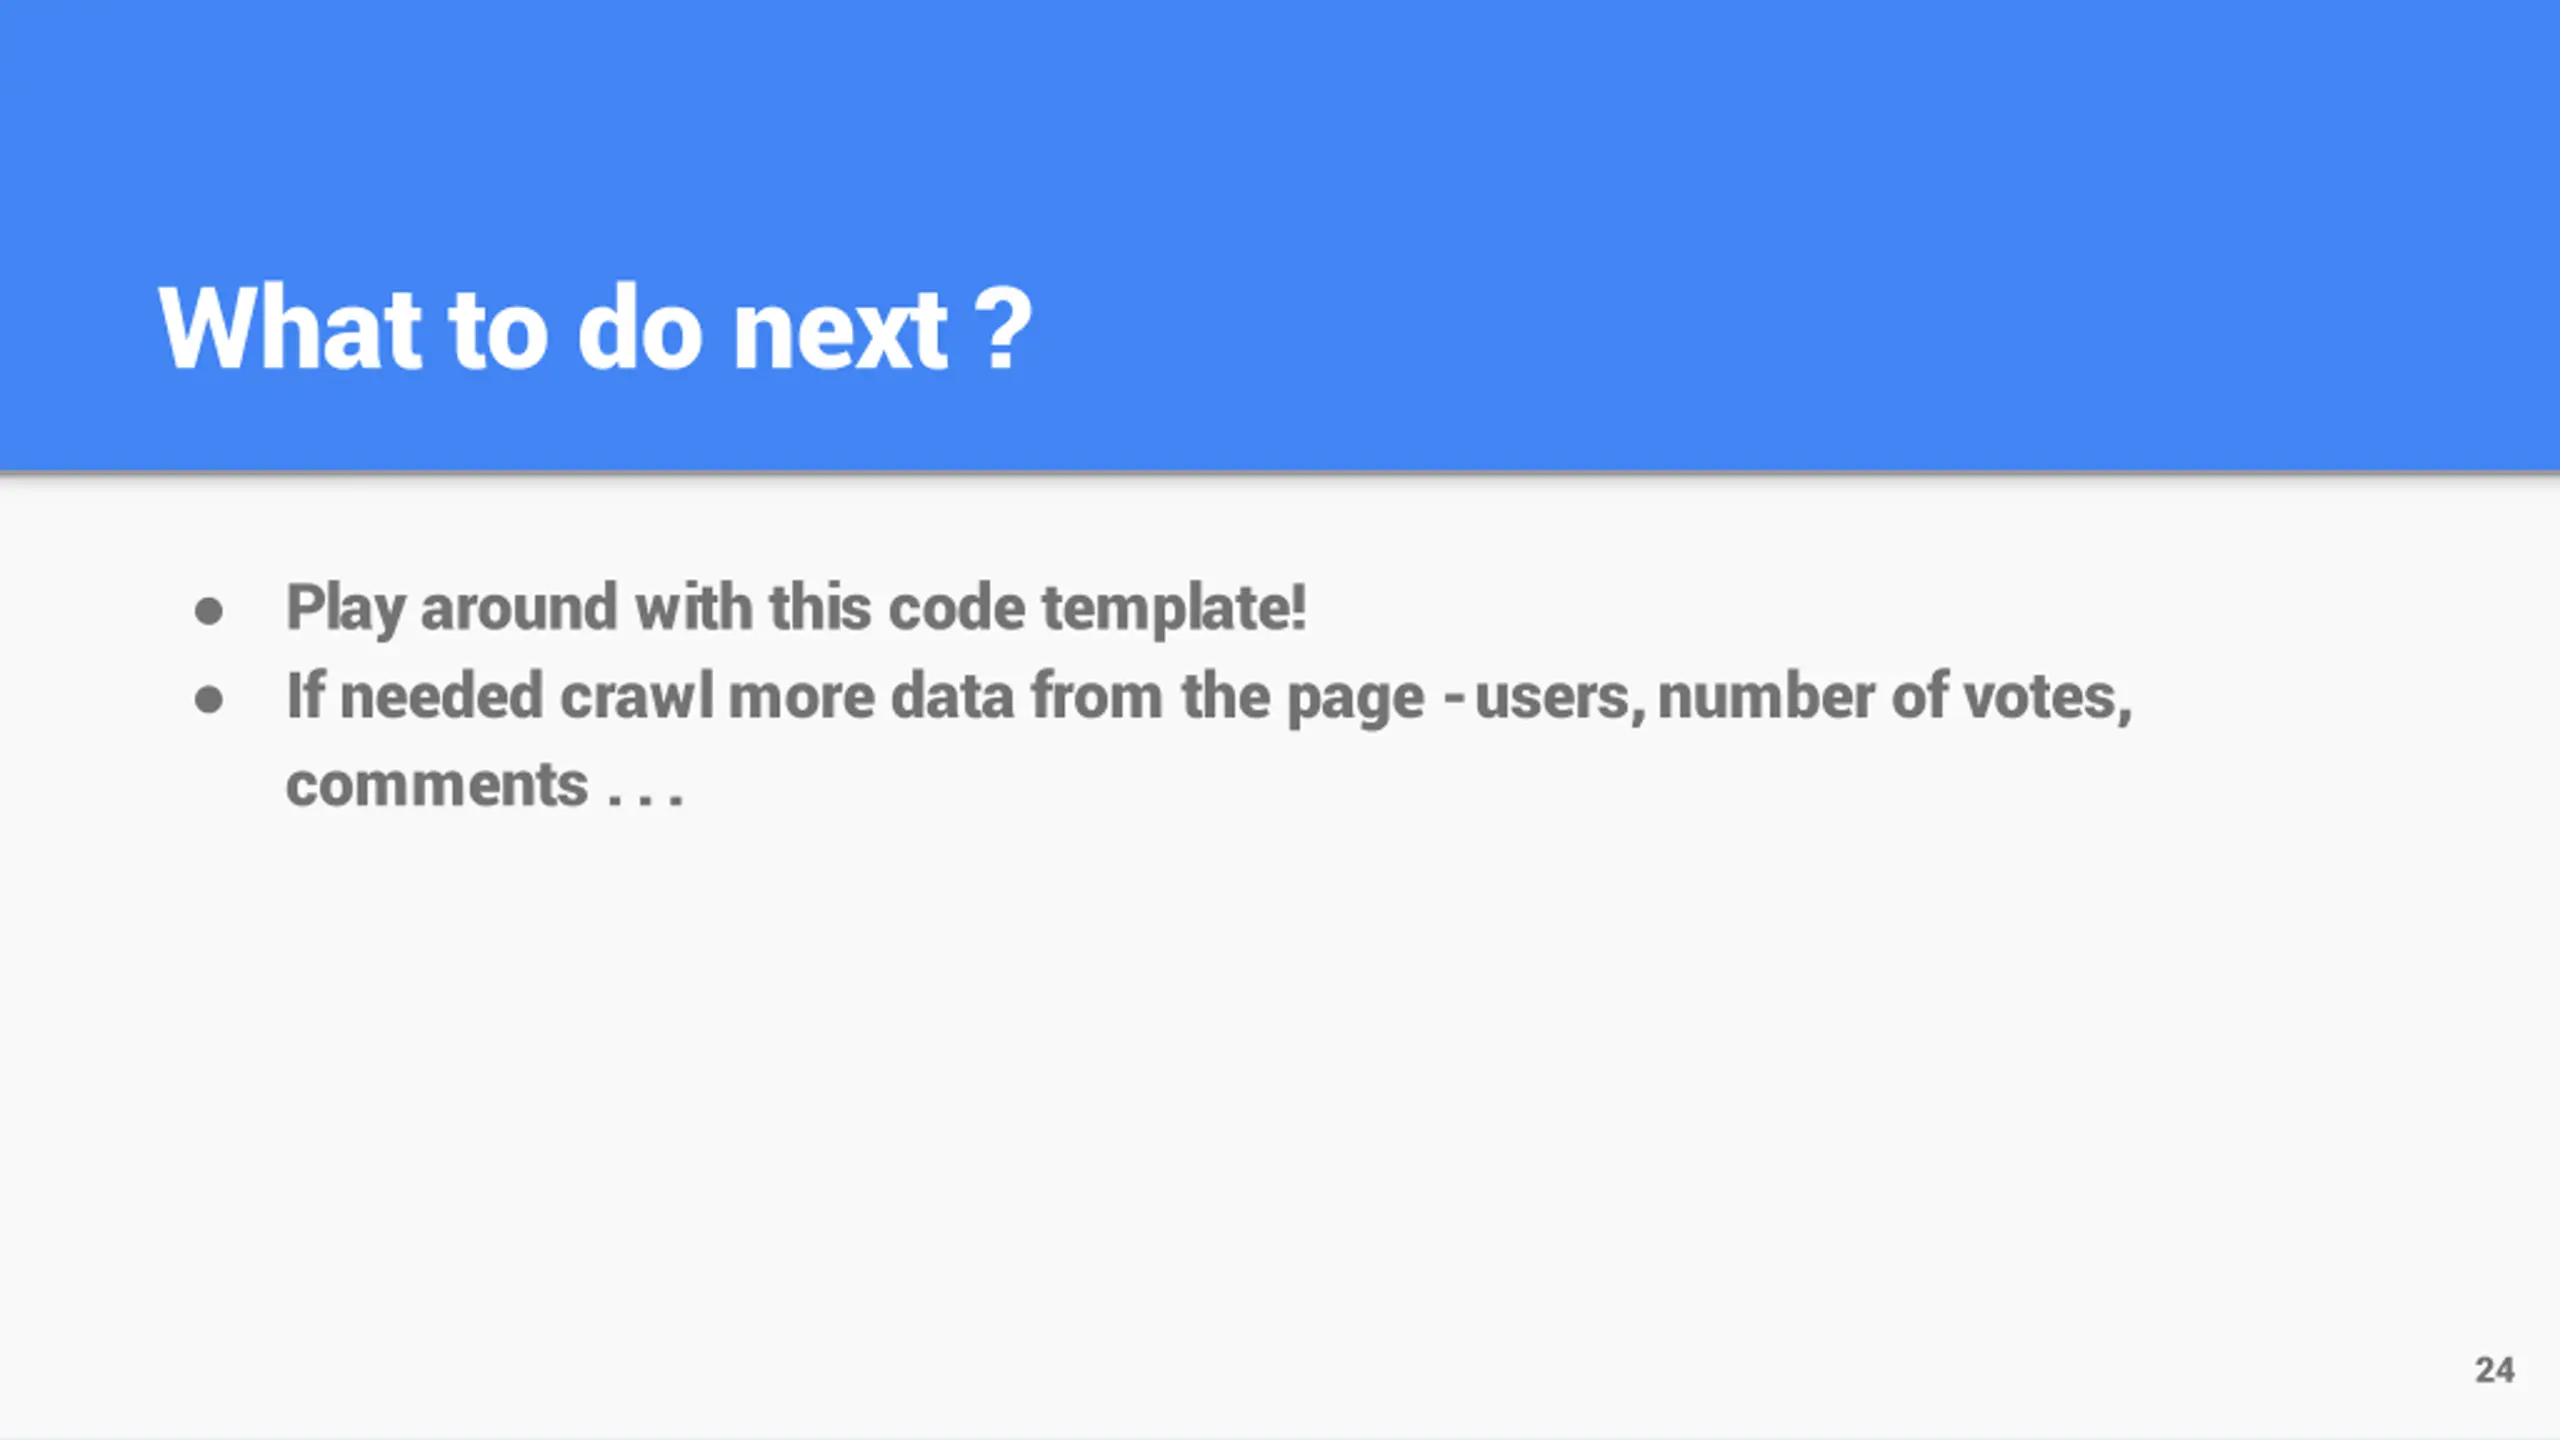
Task: Click the word "users," in second bullet
Action: (x=1559, y=698)
